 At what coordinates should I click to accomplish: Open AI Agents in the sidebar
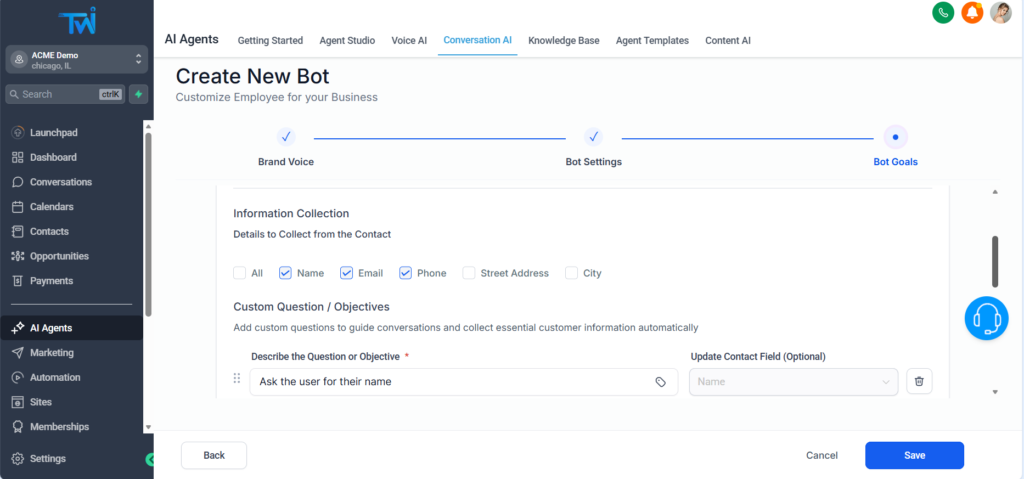(x=50, y=328)
